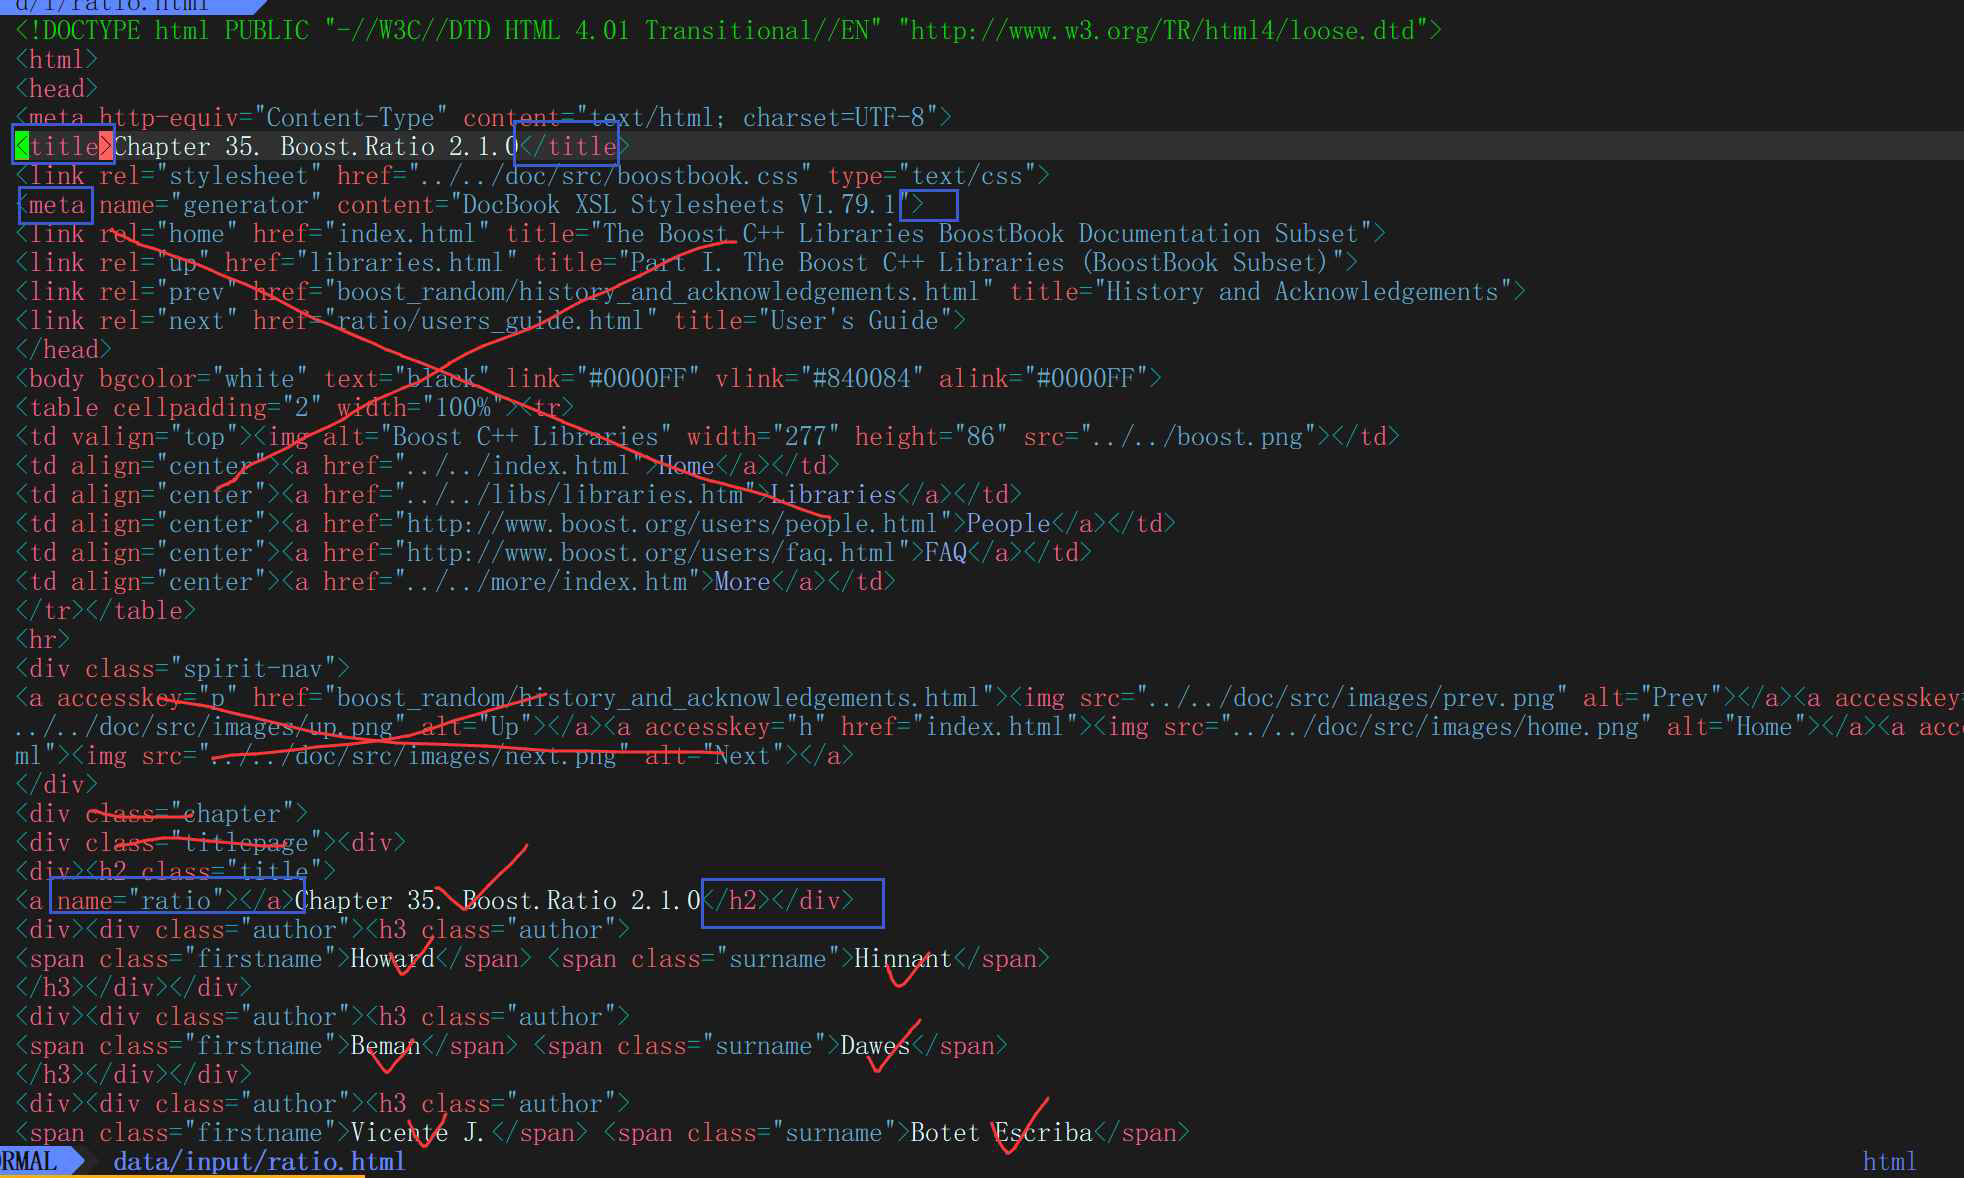Screen dimensions: 1964x1178
Task: Click the data/input/ratio.html path in the statusline
Action: tap(259, 1161)
